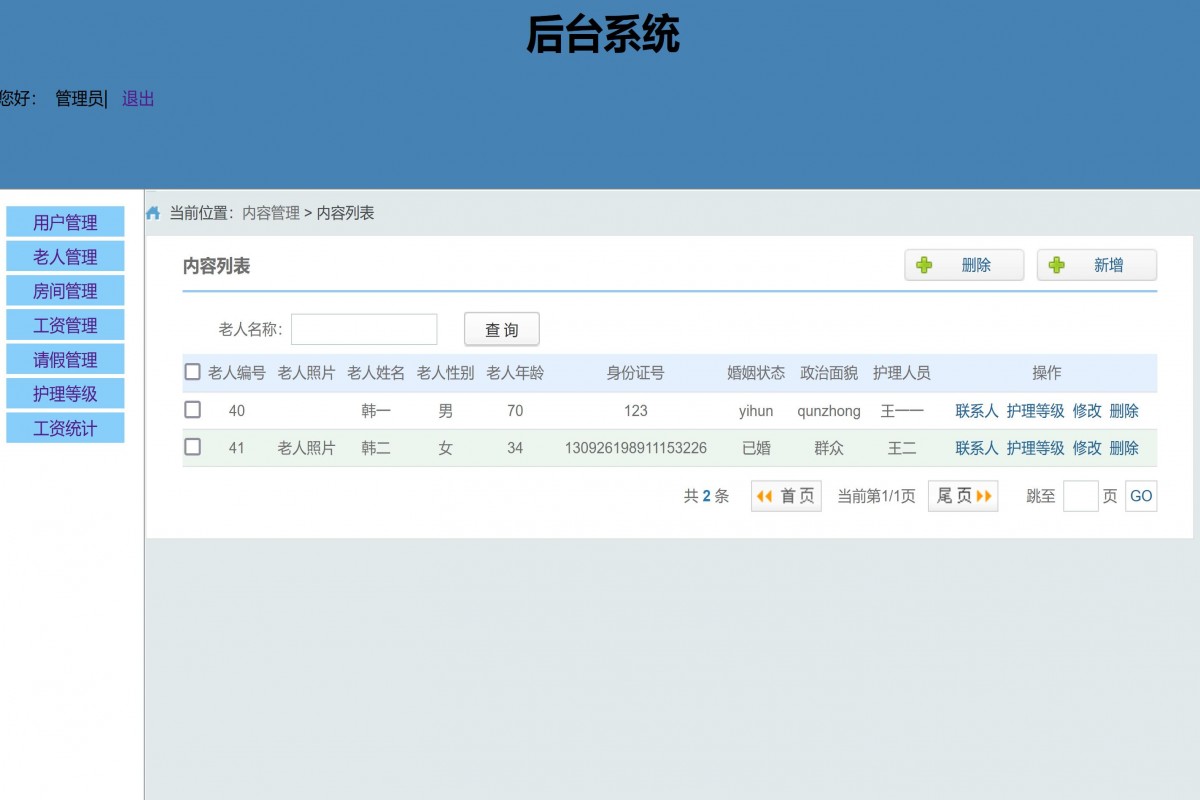This screenshot has height=800, width=1200.
Task: Click the green plus icon beside 新增
Action: click(x=1056, y=264)
